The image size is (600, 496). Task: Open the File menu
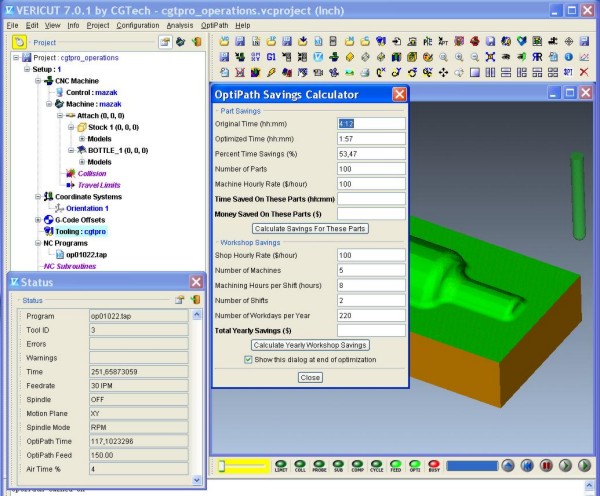[12, 25]
